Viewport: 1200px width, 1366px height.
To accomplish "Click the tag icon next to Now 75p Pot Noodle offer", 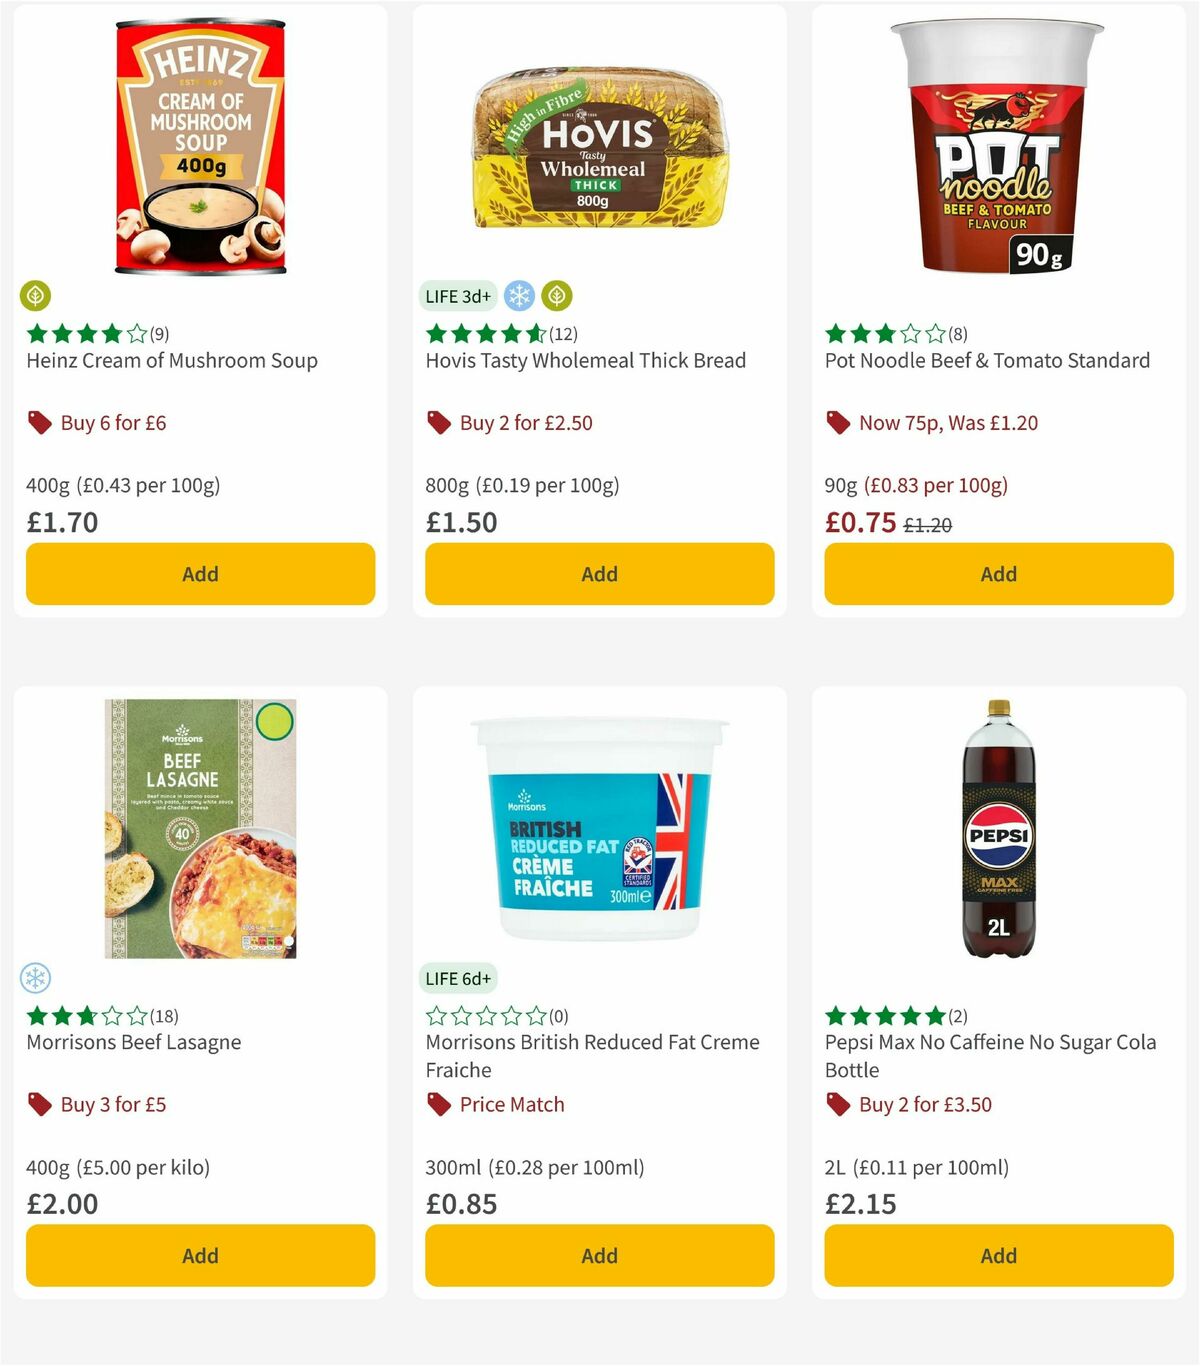I will (x=838, y=423).
